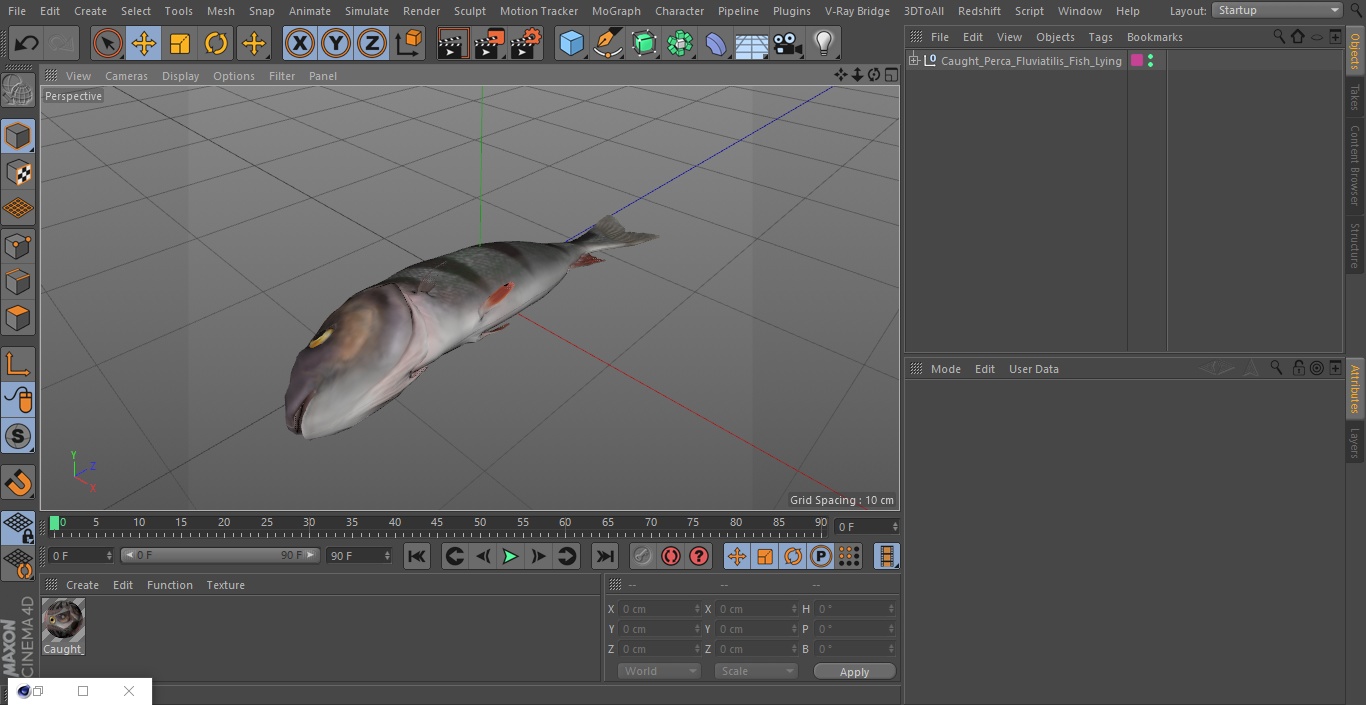Viewport: 1366px width, 705px height.
Task: Click the Apply coordinates button
Action: 854,672
